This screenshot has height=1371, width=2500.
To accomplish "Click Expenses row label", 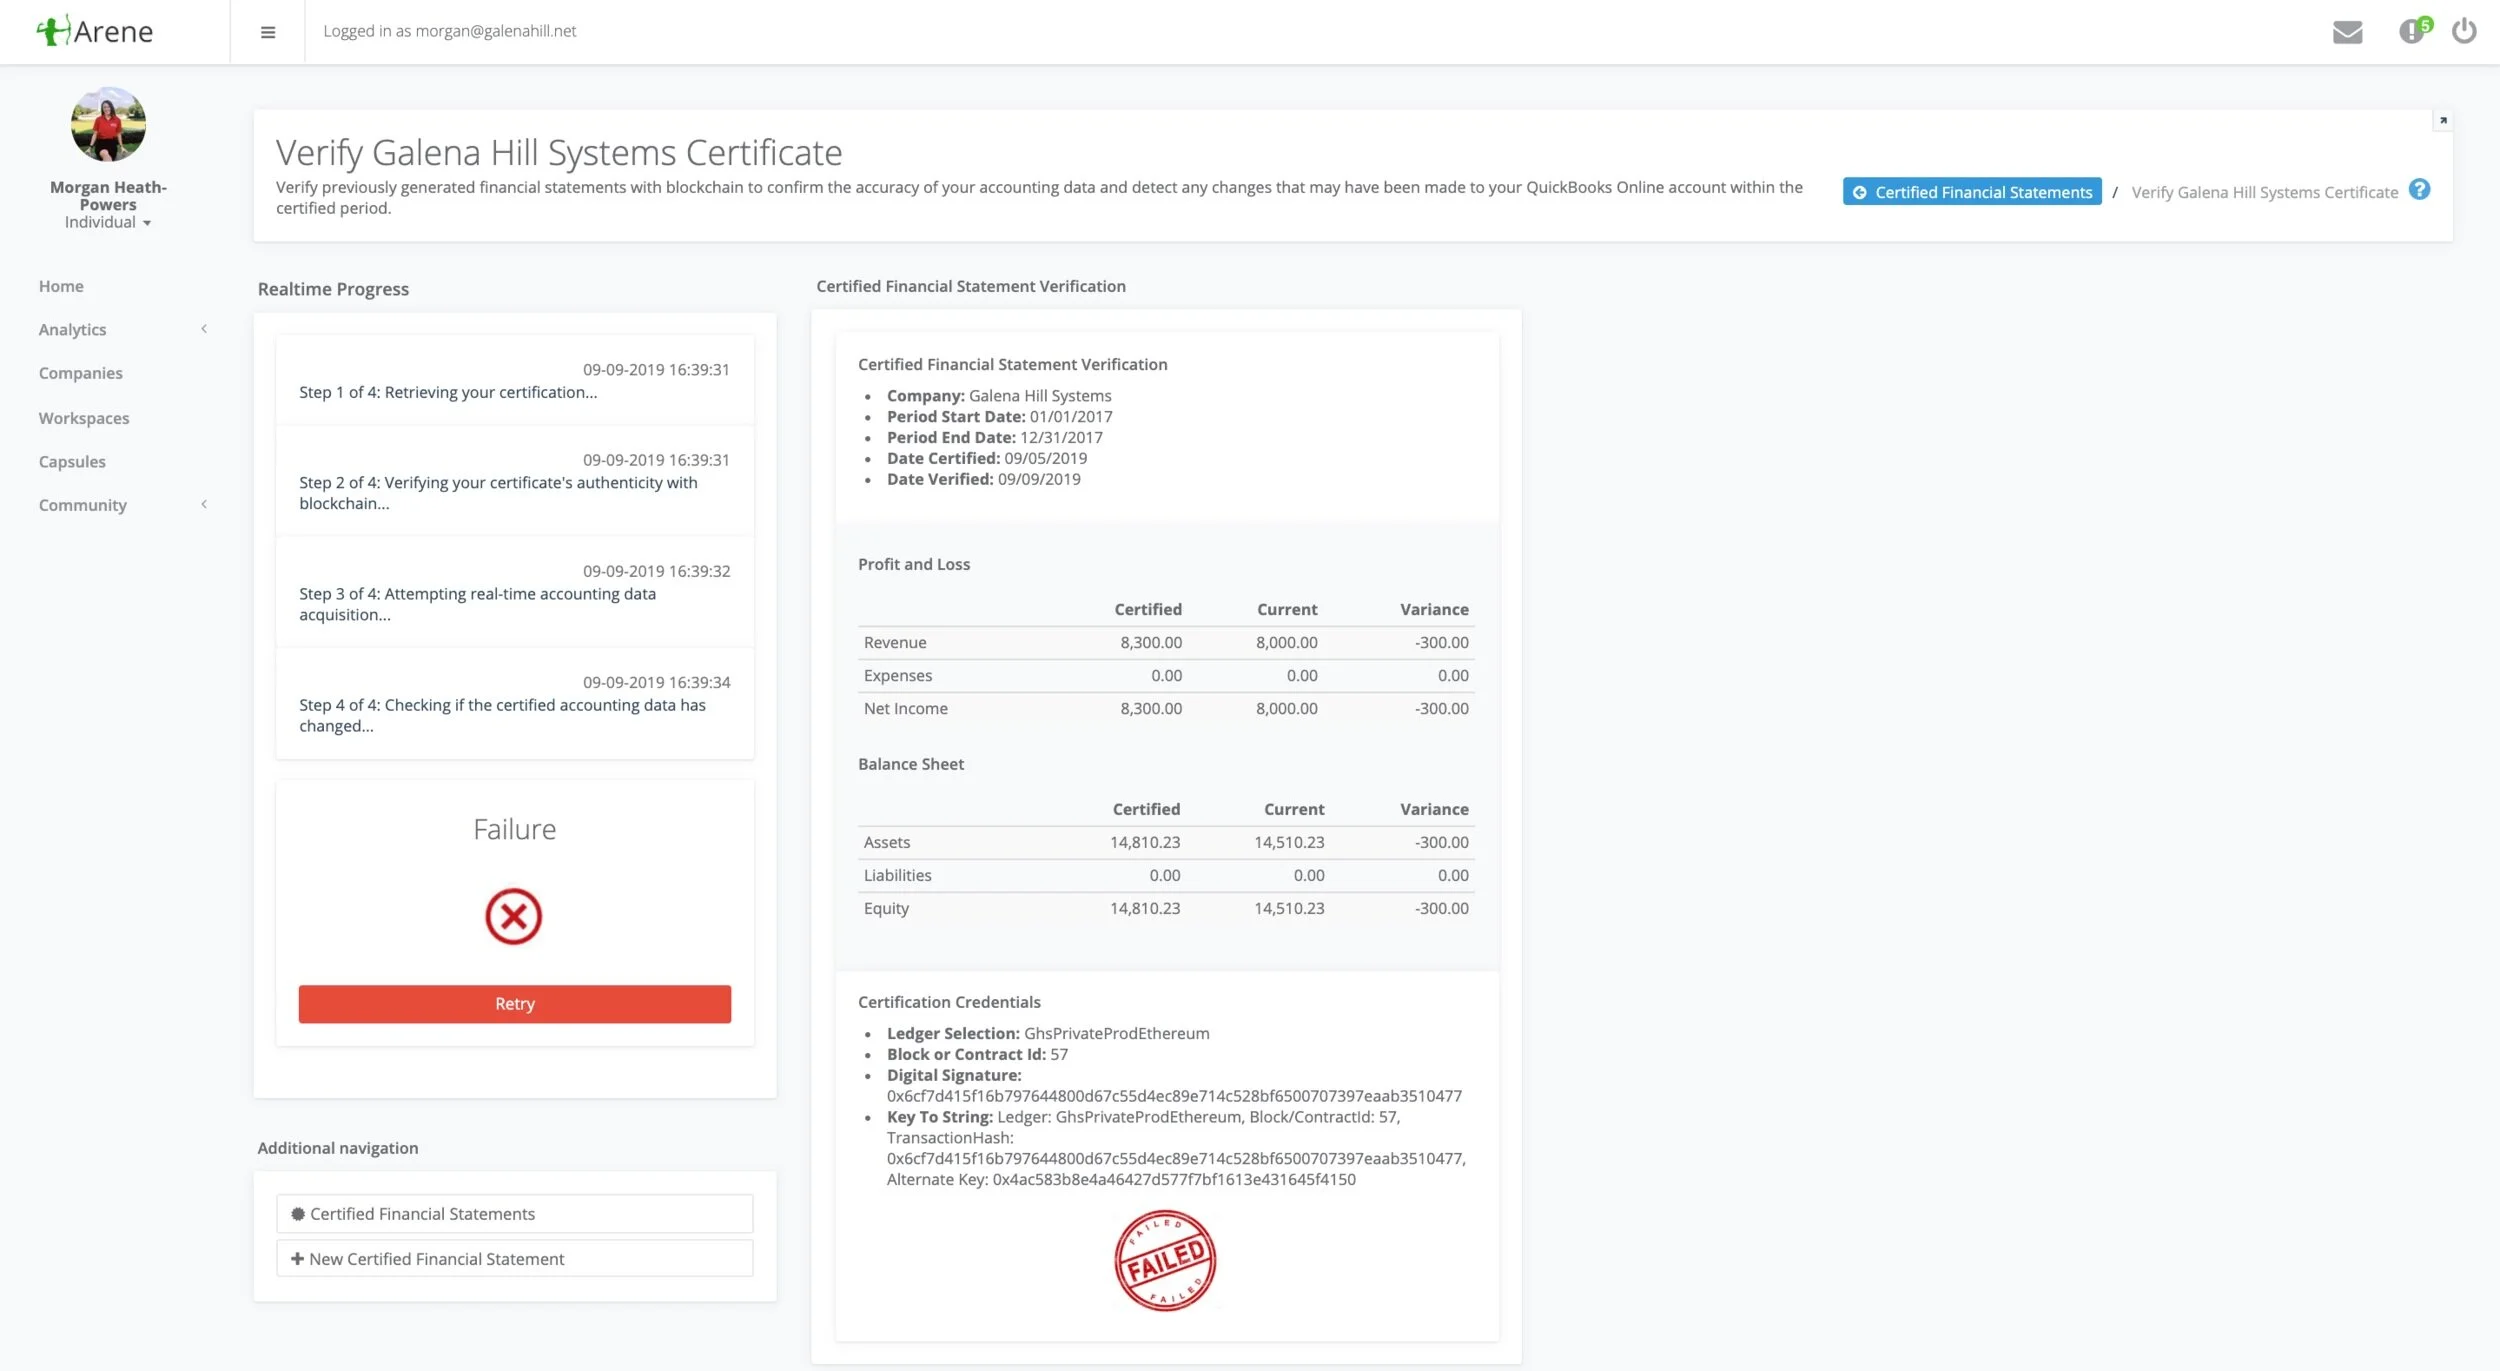I will (897, 675).
